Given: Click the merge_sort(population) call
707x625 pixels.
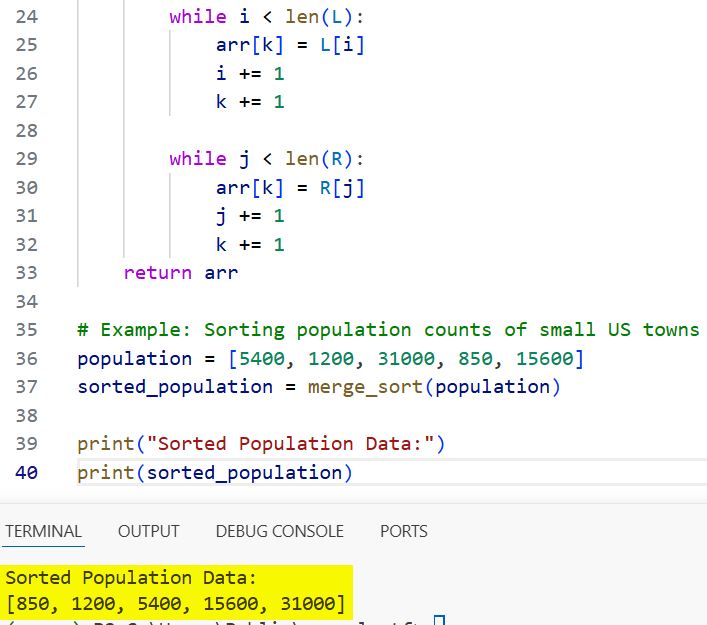Looking at the screenshot, I should (x=434, y=387).
